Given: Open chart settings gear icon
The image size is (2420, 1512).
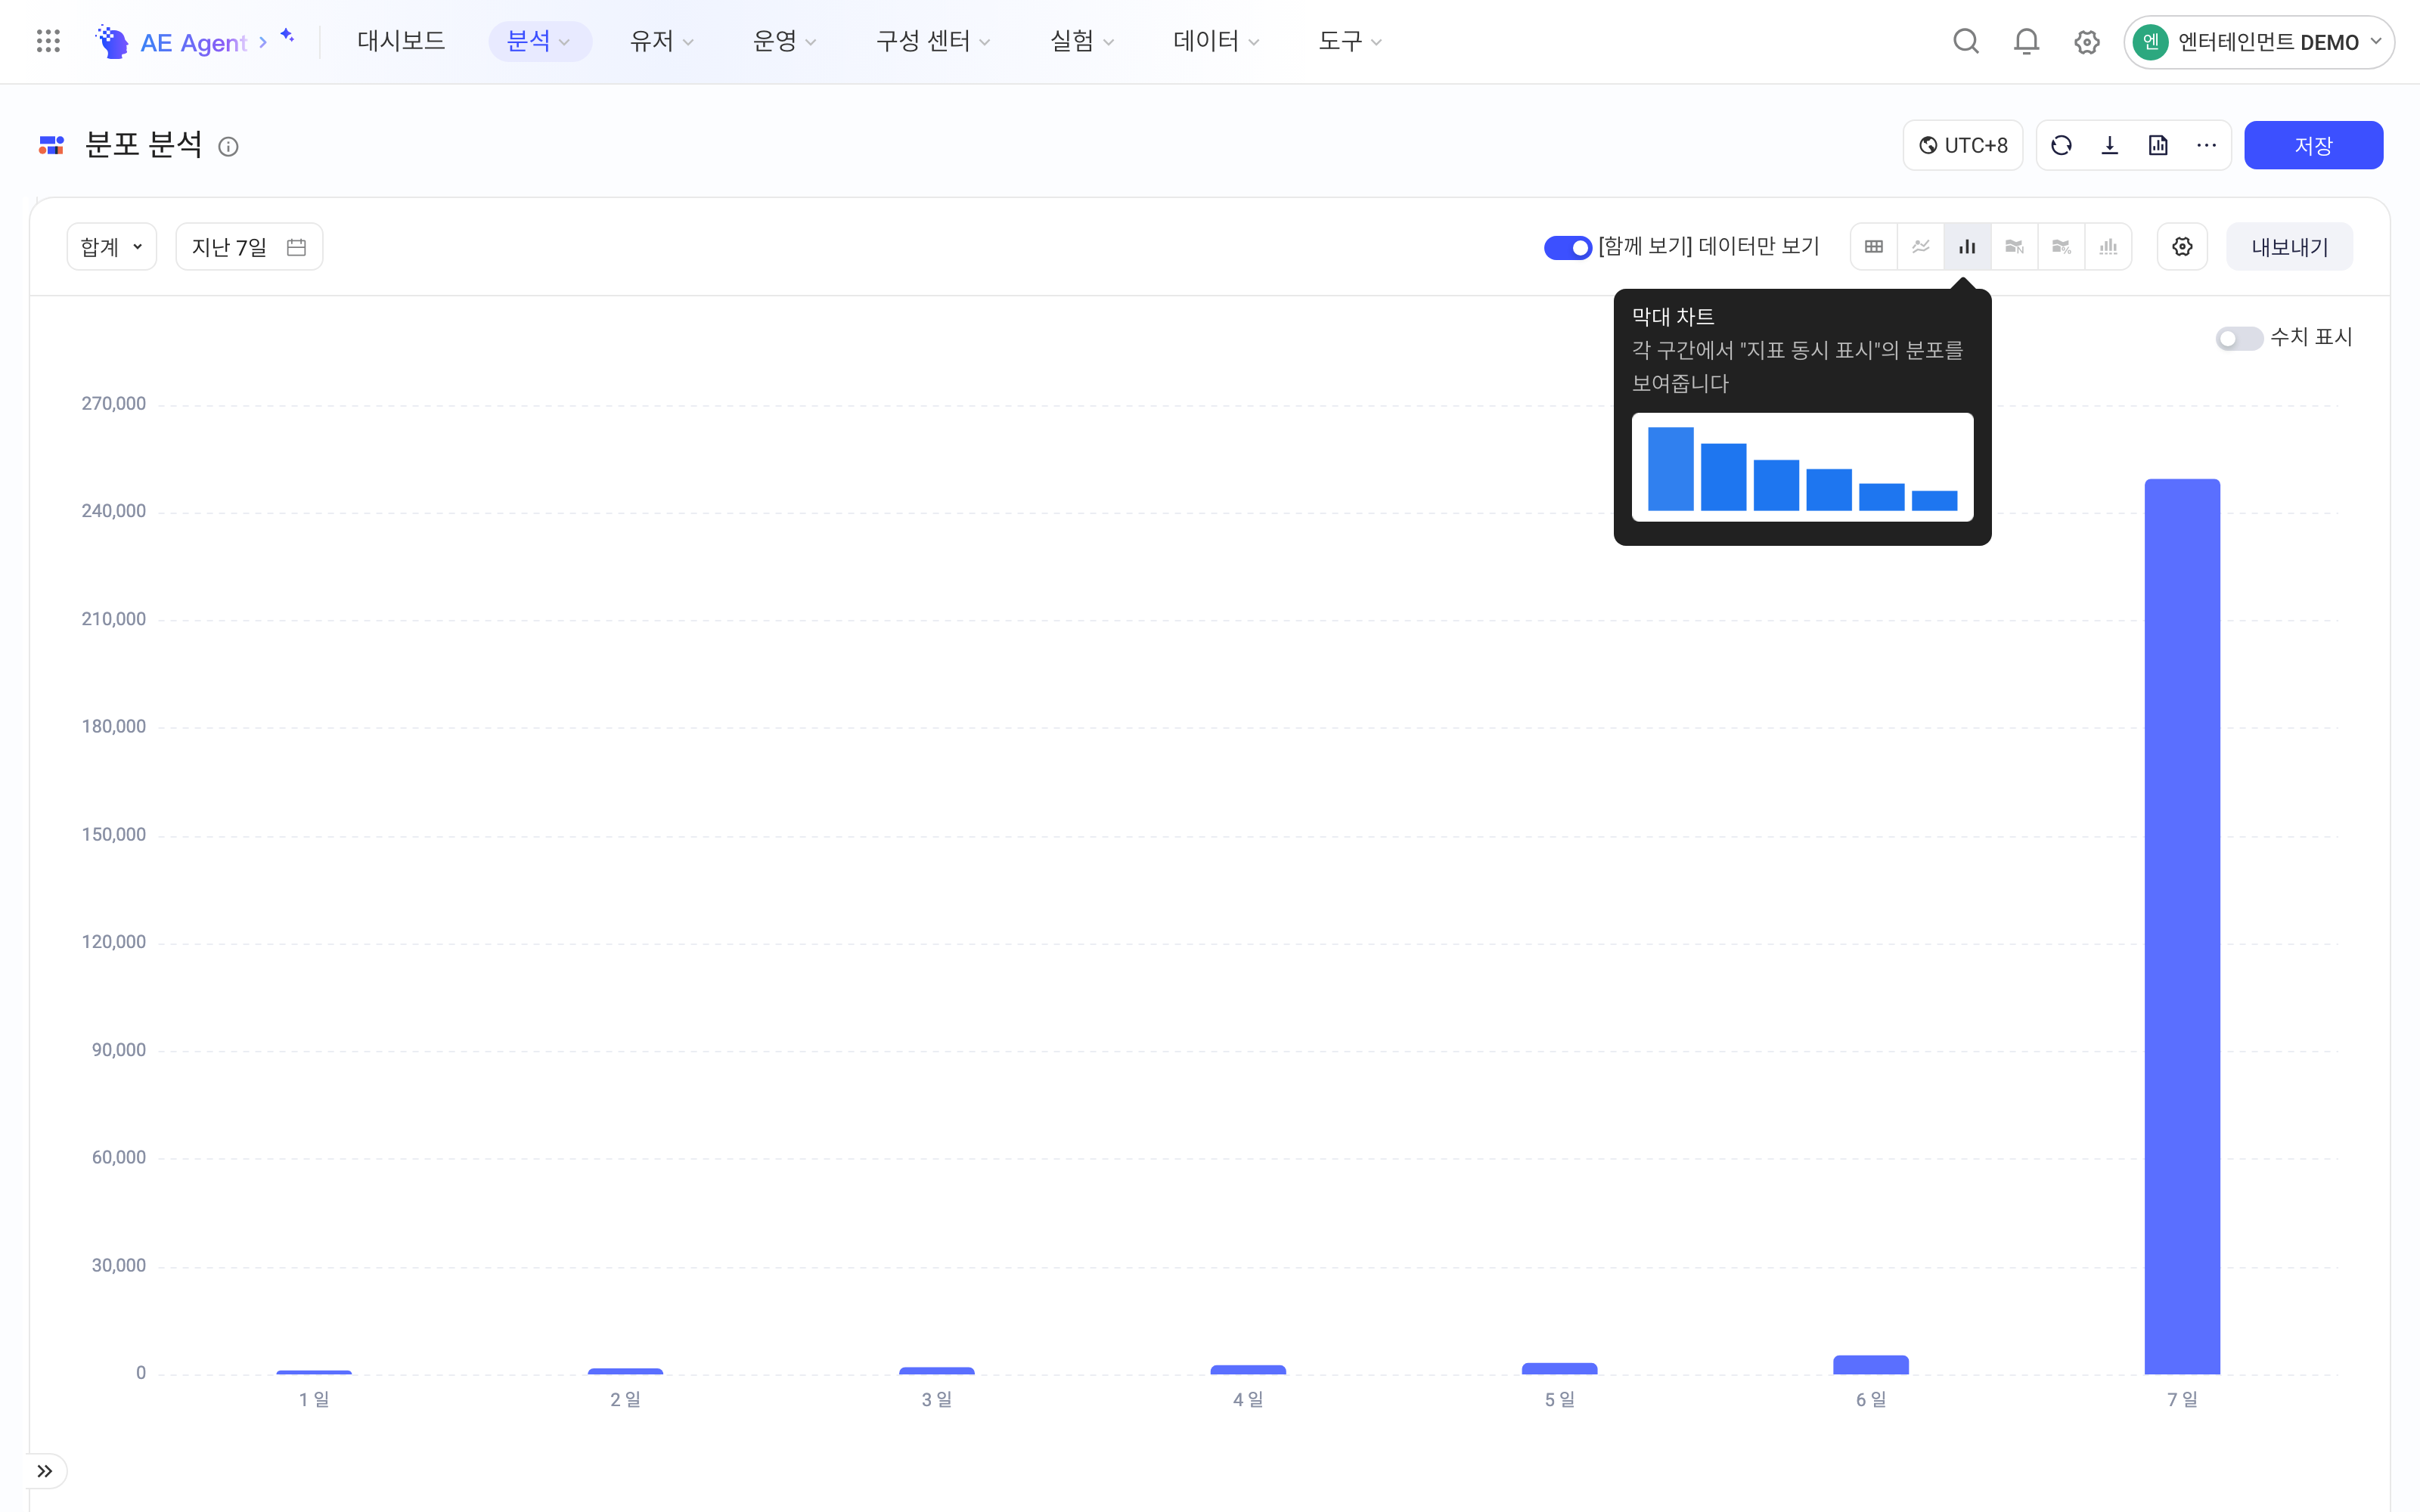Looking at the screenshot, I should (2182, 246).
